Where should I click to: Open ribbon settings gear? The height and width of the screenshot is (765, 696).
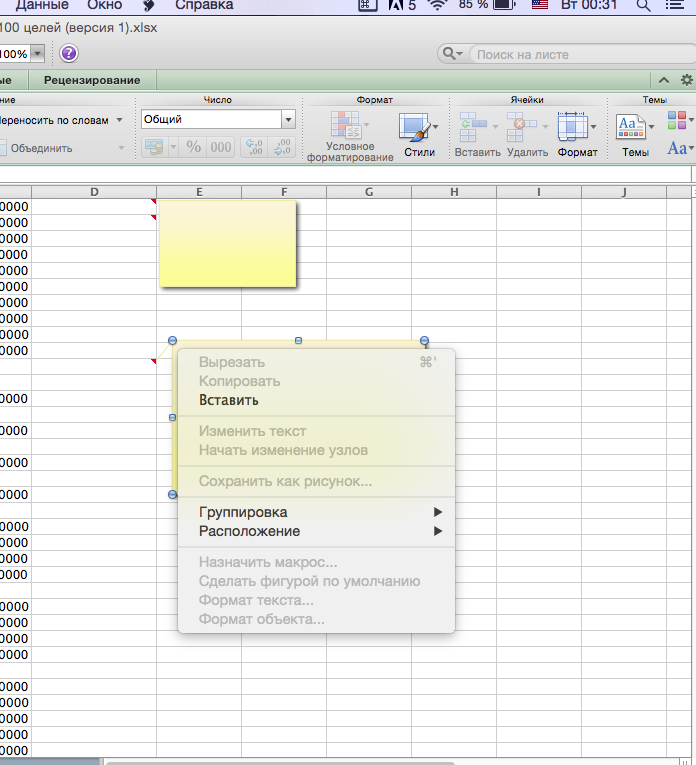click(687, 80)
